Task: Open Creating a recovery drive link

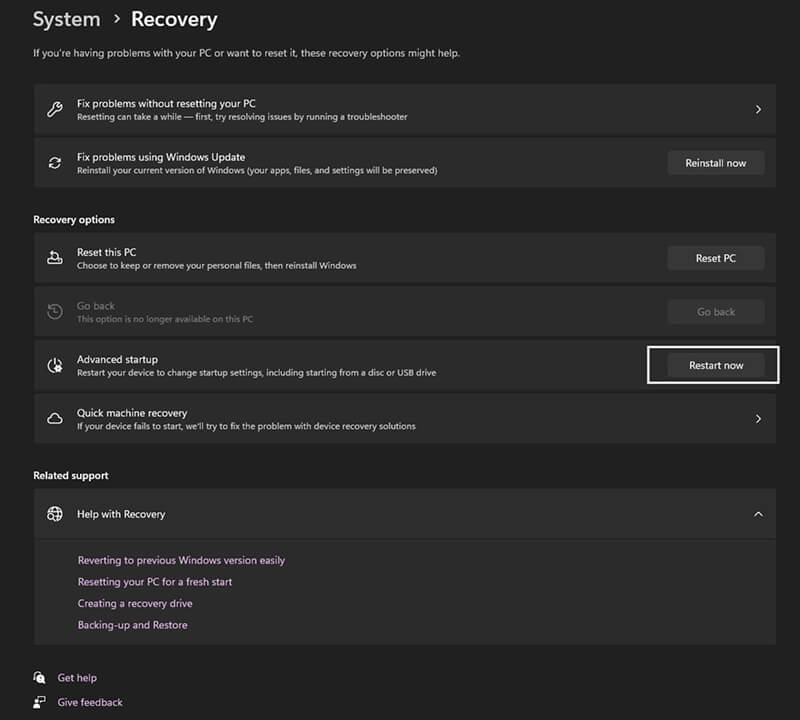Action: pos(135,603)
